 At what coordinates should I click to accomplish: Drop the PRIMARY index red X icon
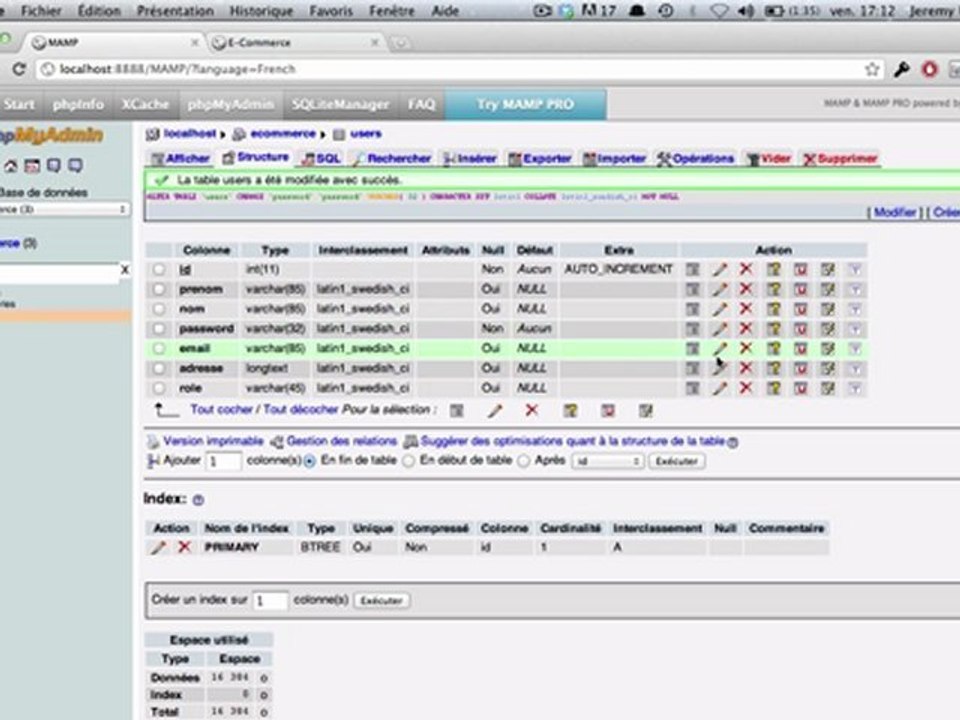[184, 547]
